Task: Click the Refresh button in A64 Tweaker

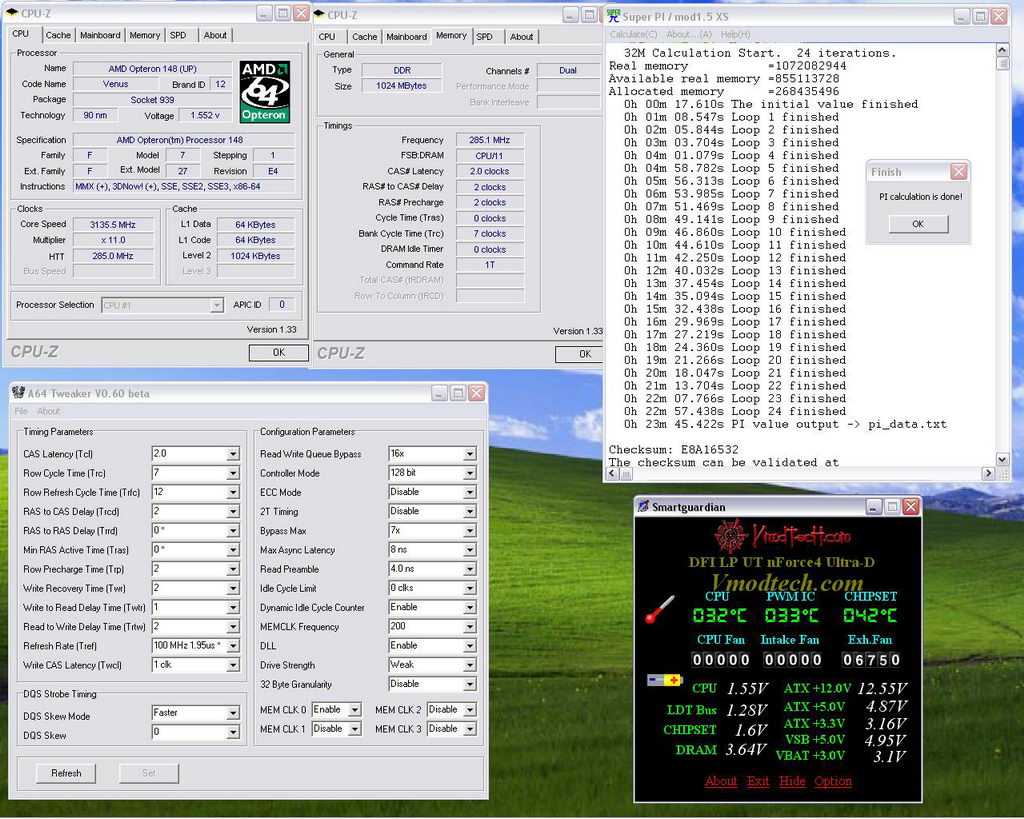Action: (66, 773)
